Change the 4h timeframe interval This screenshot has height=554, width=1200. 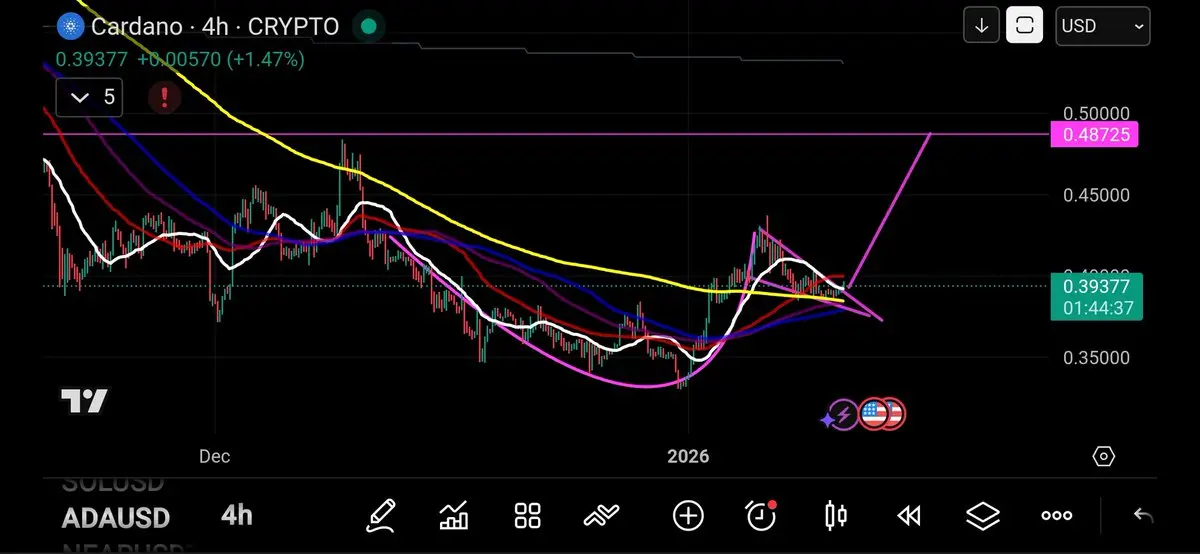[x=237, y=516]
